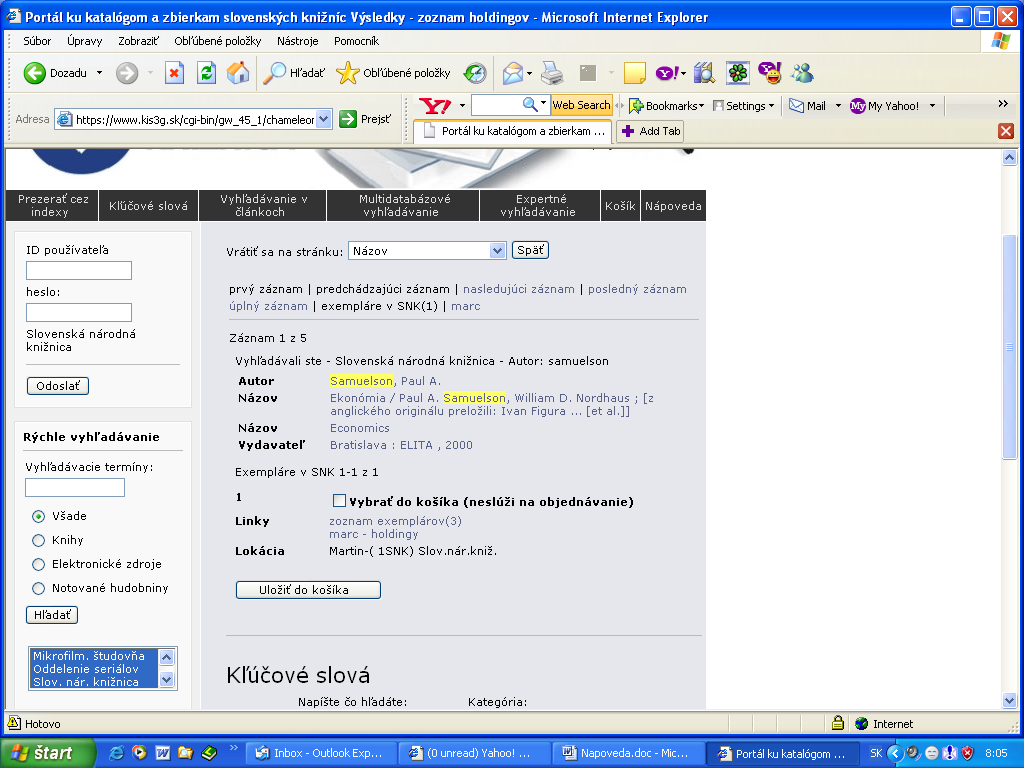1024x768 pixels.
Task: Switch to Expertné vyhľadávanie tab
Action: [x=539, y=205]
